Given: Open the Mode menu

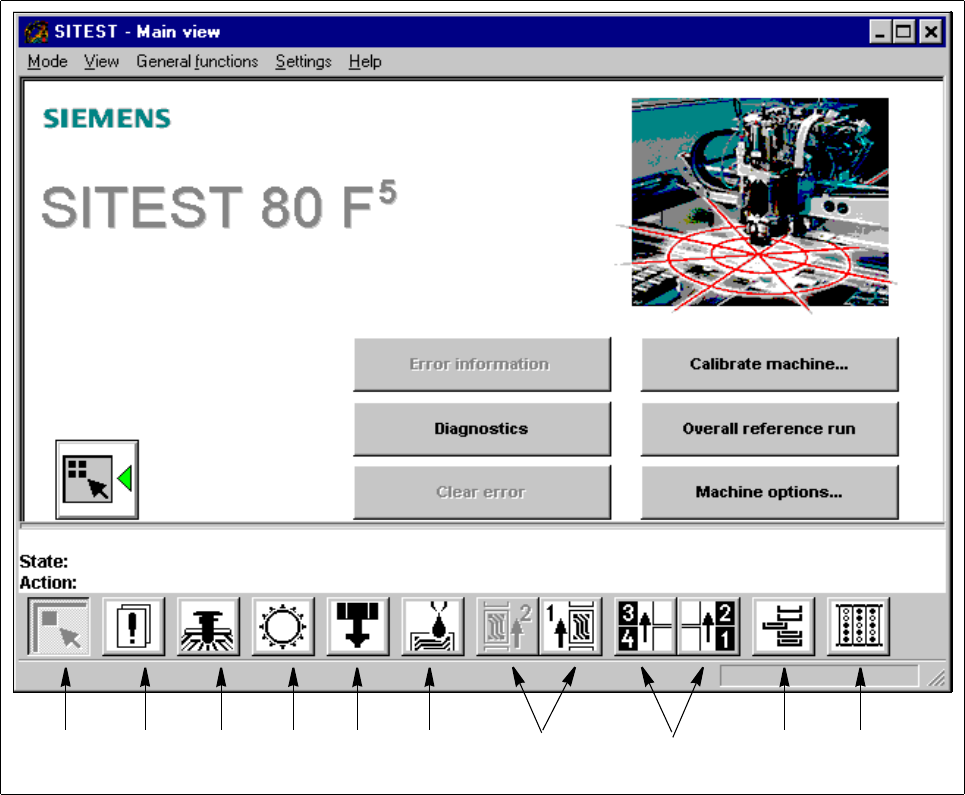Looking at the screenshot, I should tap(47, 62).
